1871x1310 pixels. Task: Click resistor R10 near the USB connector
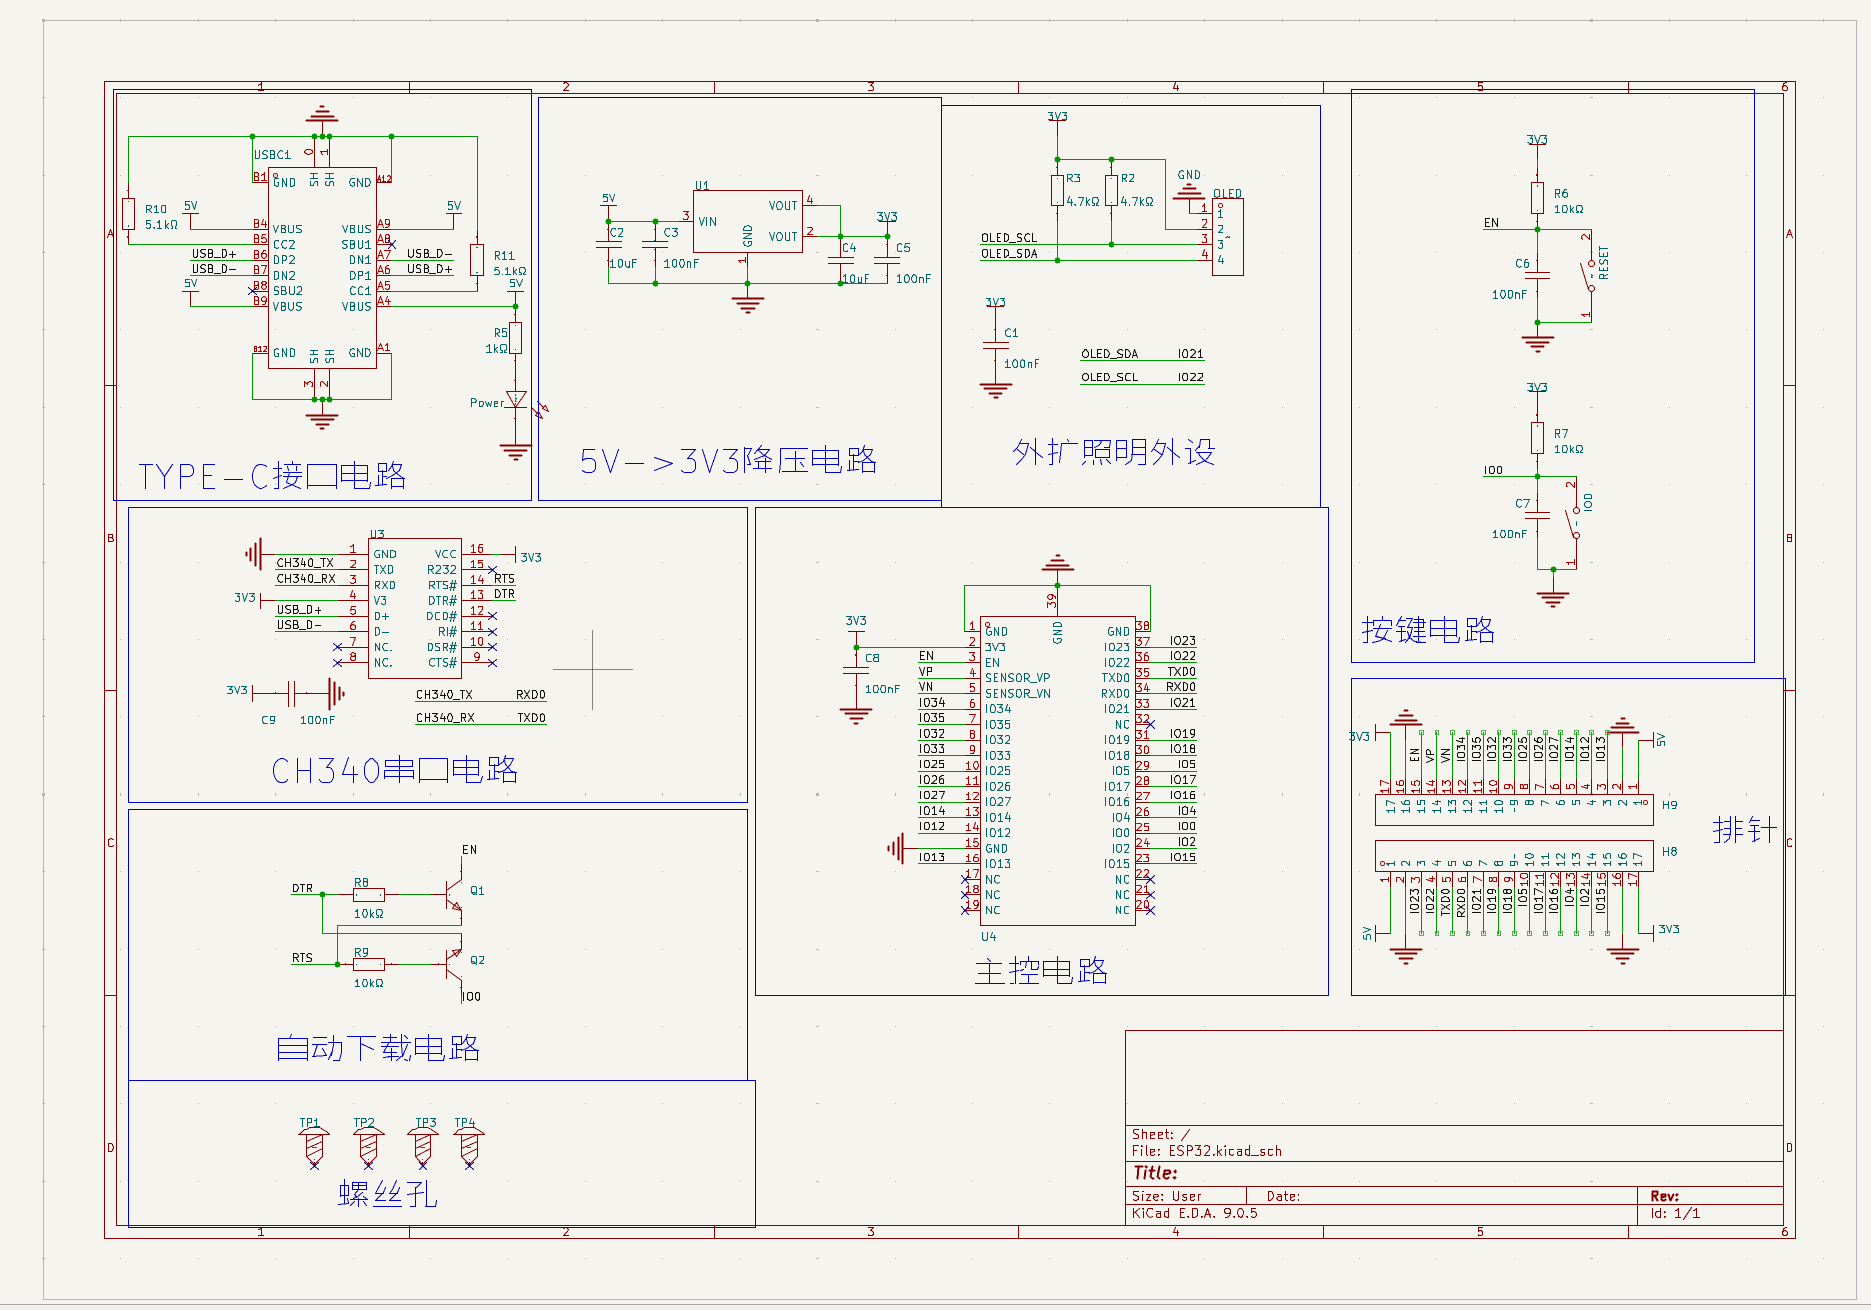click(x=128, y=214)
